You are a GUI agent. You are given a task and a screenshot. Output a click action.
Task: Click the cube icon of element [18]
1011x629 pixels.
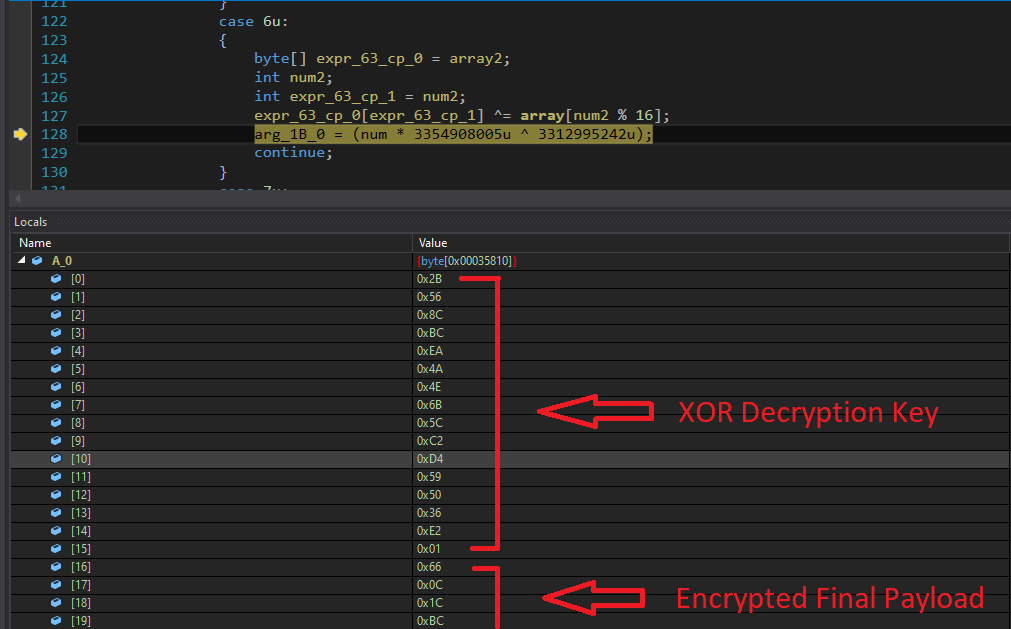56,603
